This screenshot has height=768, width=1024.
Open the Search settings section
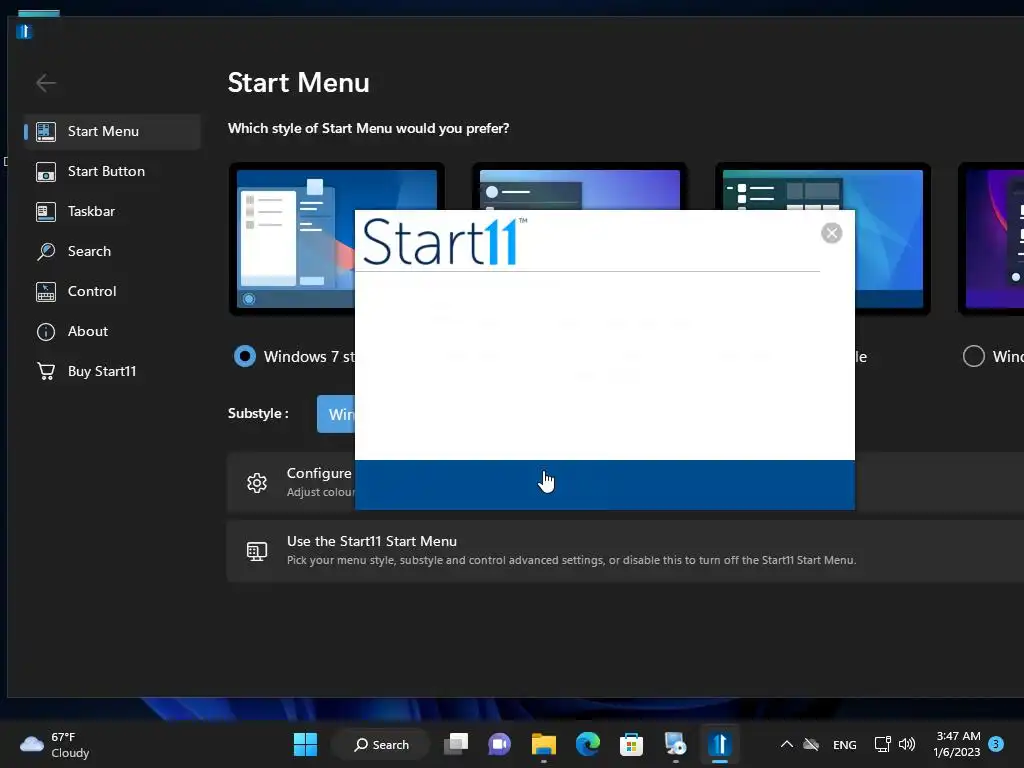(112, 251)
